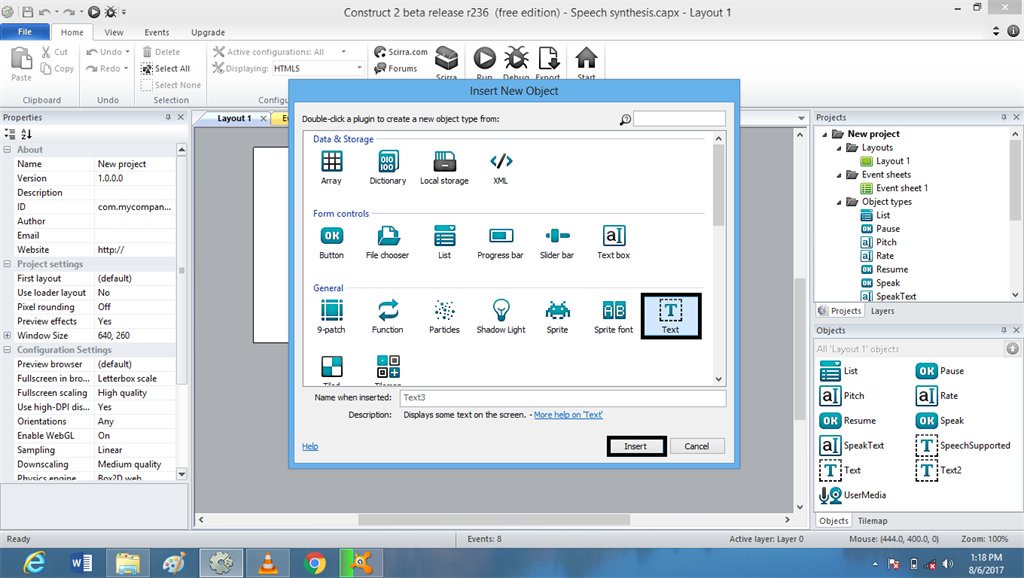Focus the plugin search field
The width and height of the screenshot is (1024, 578).
tap(679, 119)
